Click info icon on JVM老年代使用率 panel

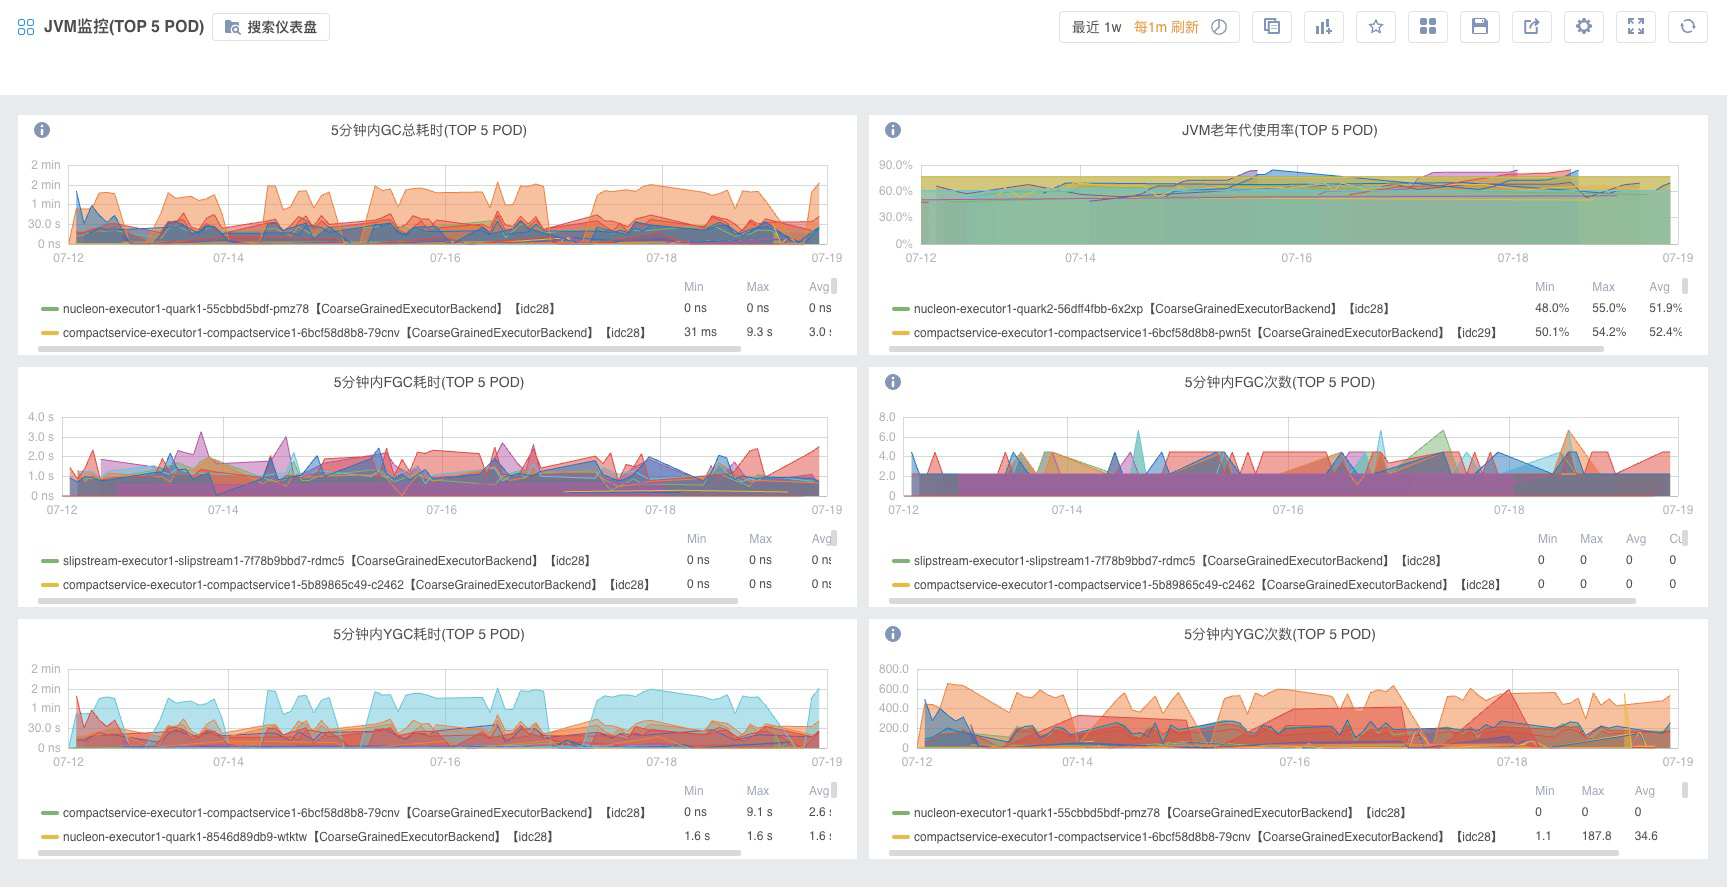pos(893,130)
